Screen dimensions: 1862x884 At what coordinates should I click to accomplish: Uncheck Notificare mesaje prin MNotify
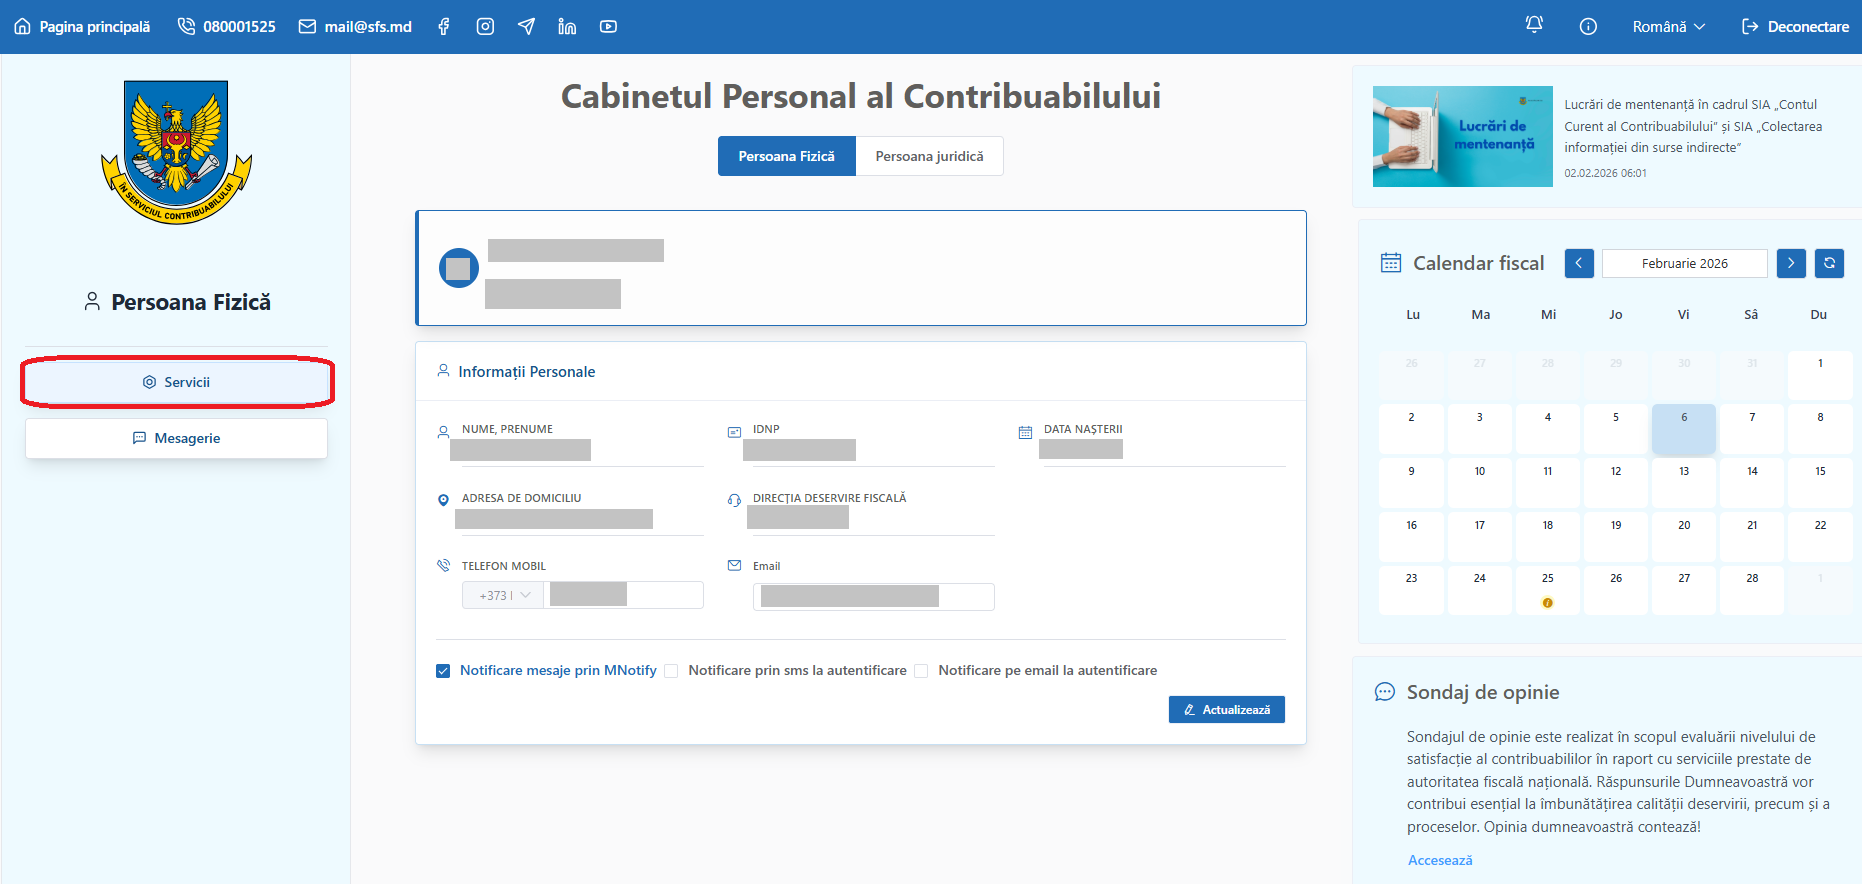pyautogui.click(x=443, y=671)
